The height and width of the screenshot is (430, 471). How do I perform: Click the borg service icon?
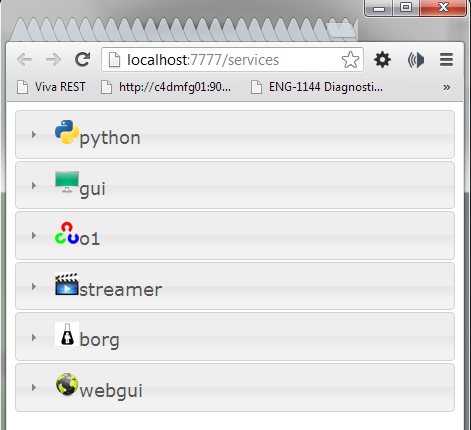point(67,334)
